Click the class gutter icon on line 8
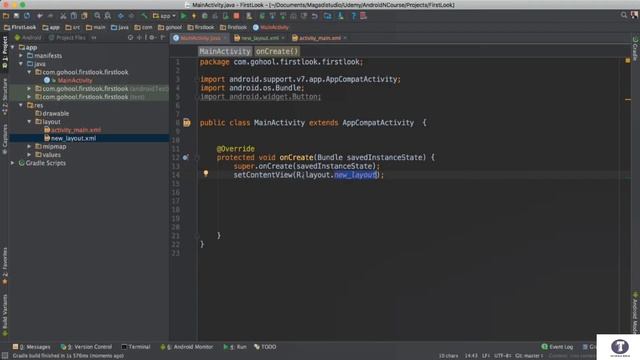The image size is (640, 360). [x=187, y=122]
